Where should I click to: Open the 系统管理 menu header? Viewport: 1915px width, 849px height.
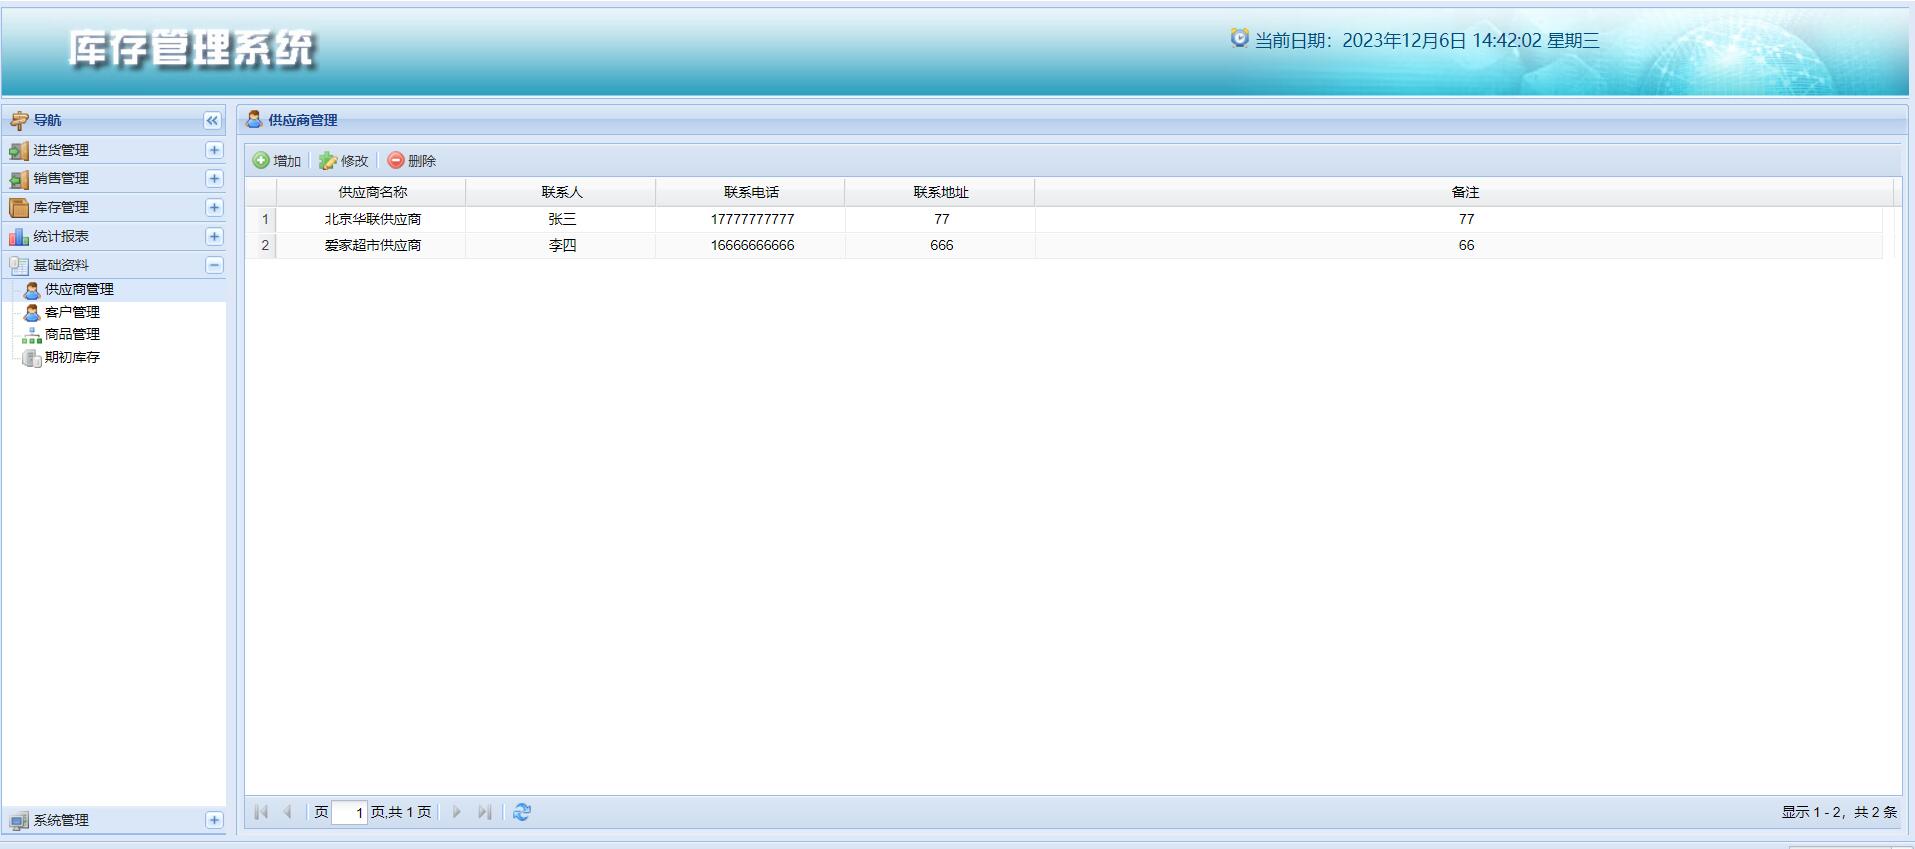114,820
